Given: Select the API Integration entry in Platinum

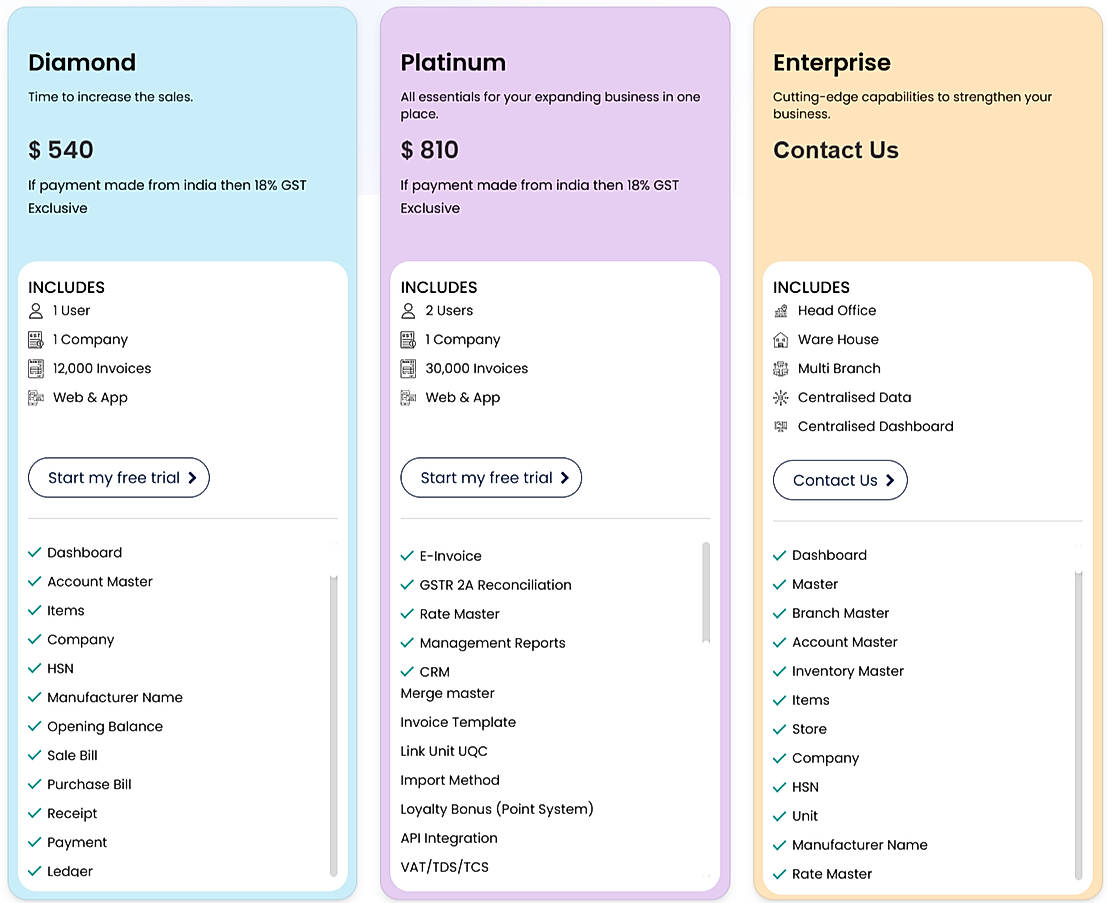Looking at the screenshot, I should (x=449, y=838).
